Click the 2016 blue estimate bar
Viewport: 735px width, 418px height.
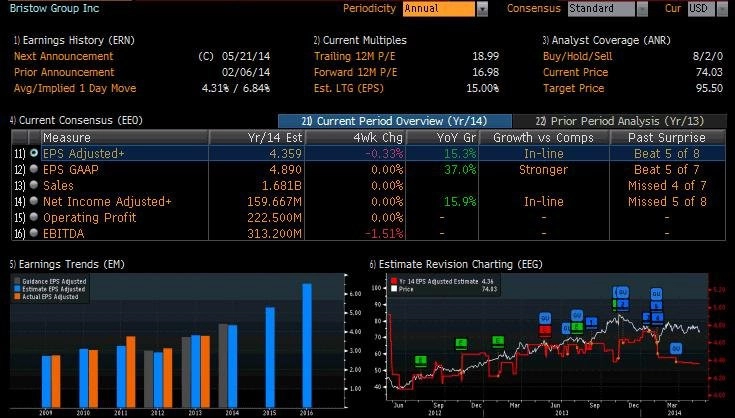(x=307, y=345)
